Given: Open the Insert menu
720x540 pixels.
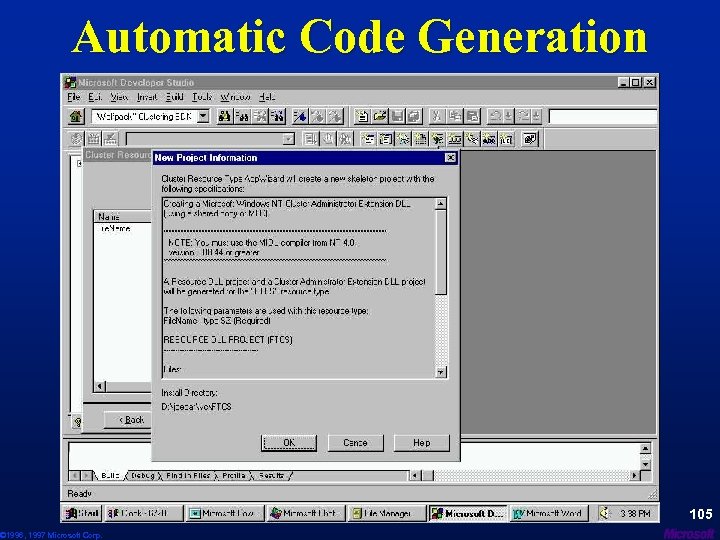Looking at the screenshot, I should (146, 97).
